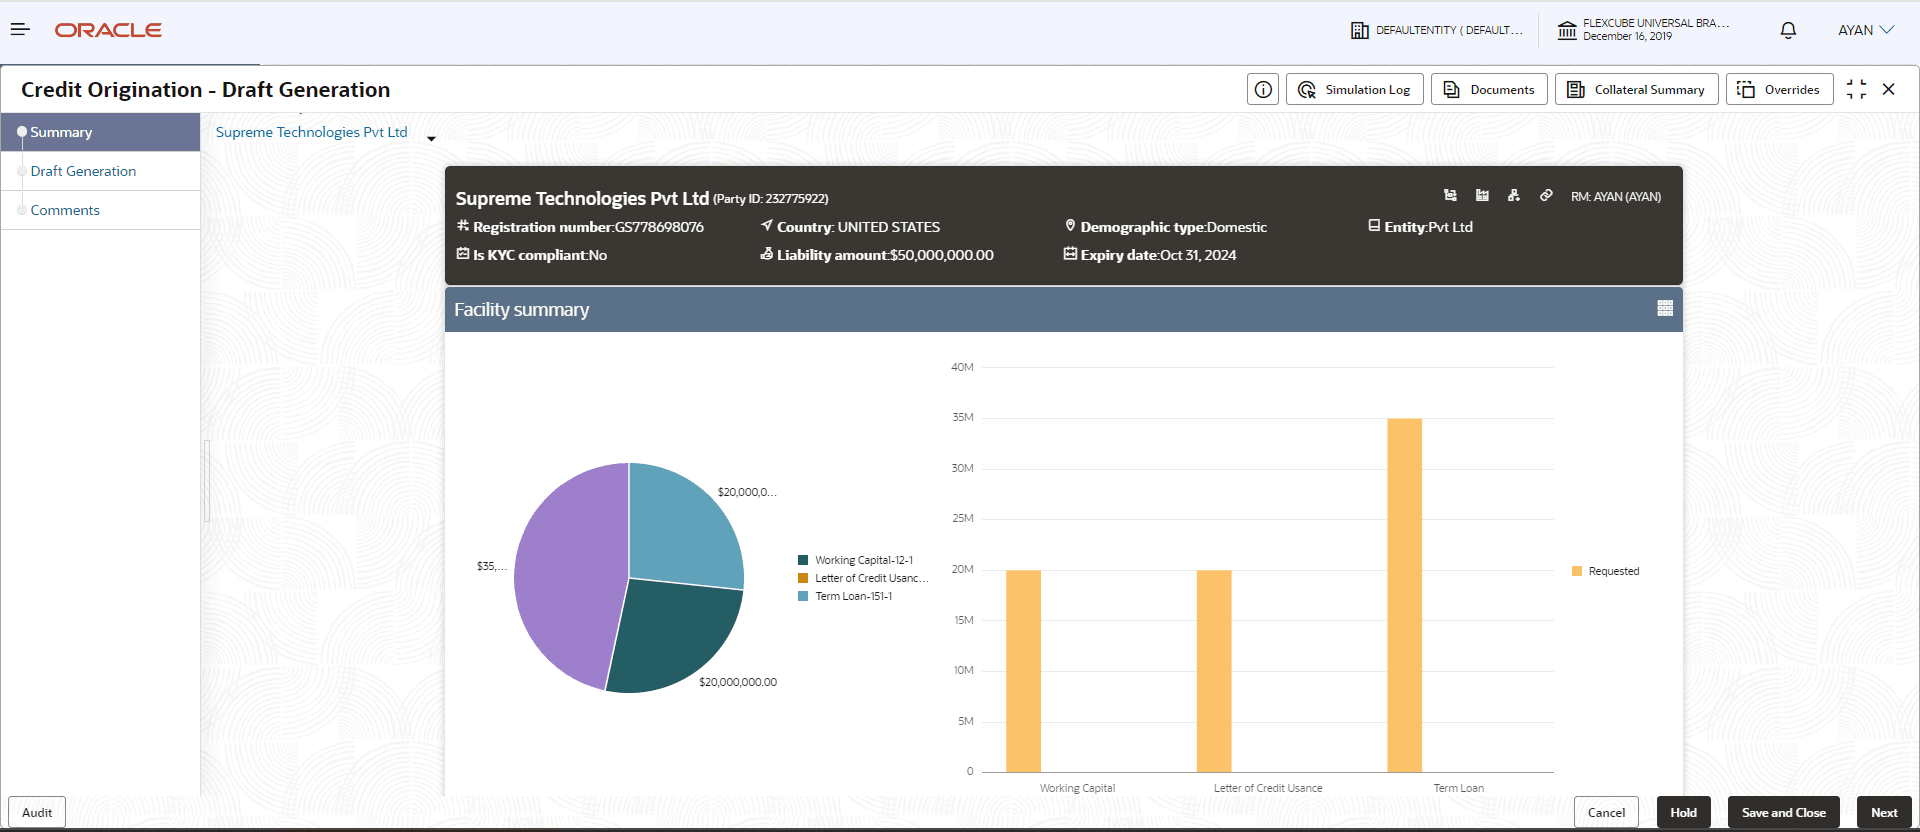Collapse the screen using the restore-size icon
This screenshot has height=832, width=1920.
[1856, 89]
